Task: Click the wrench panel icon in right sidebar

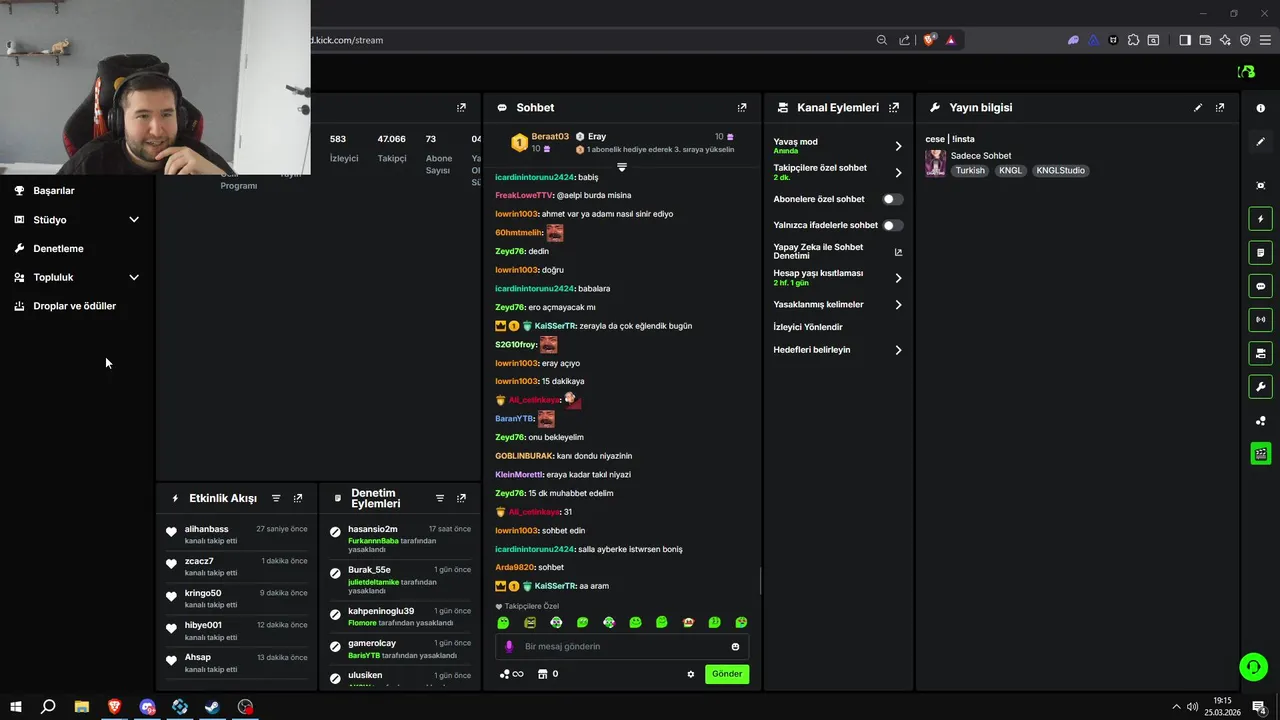Action: pyautogui.click(x=1260, y=387)
